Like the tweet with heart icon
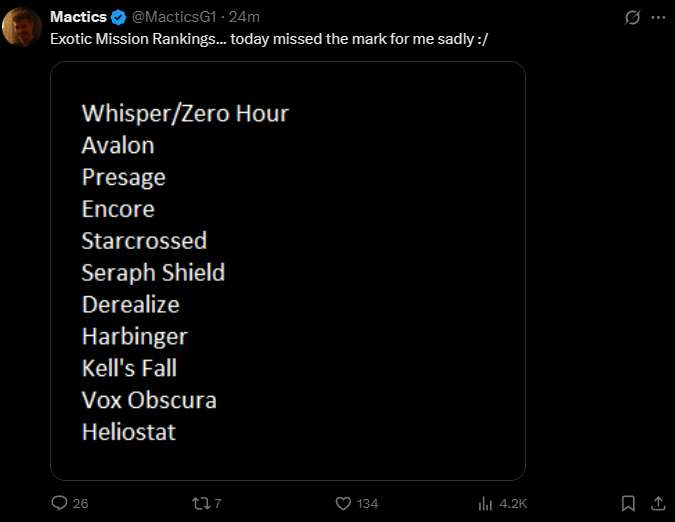 tap(343, 503)
